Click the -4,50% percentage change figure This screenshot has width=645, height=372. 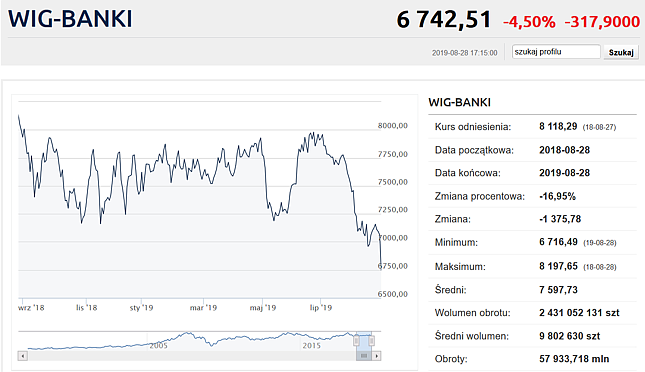click(529, 22)
